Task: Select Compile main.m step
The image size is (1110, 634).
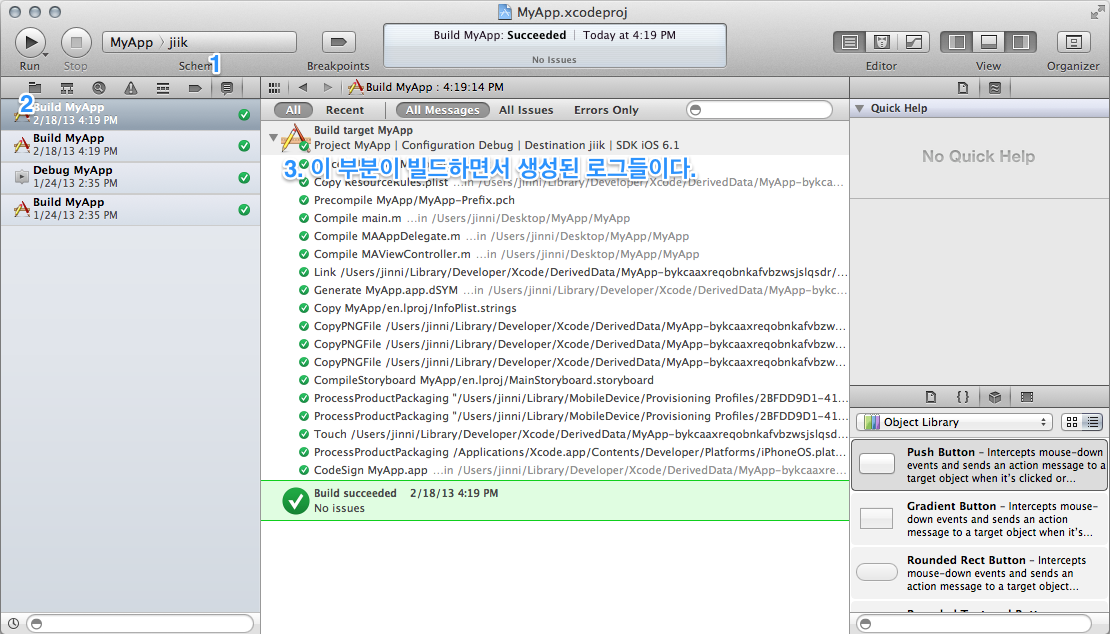Action: (x=555, y=219)
